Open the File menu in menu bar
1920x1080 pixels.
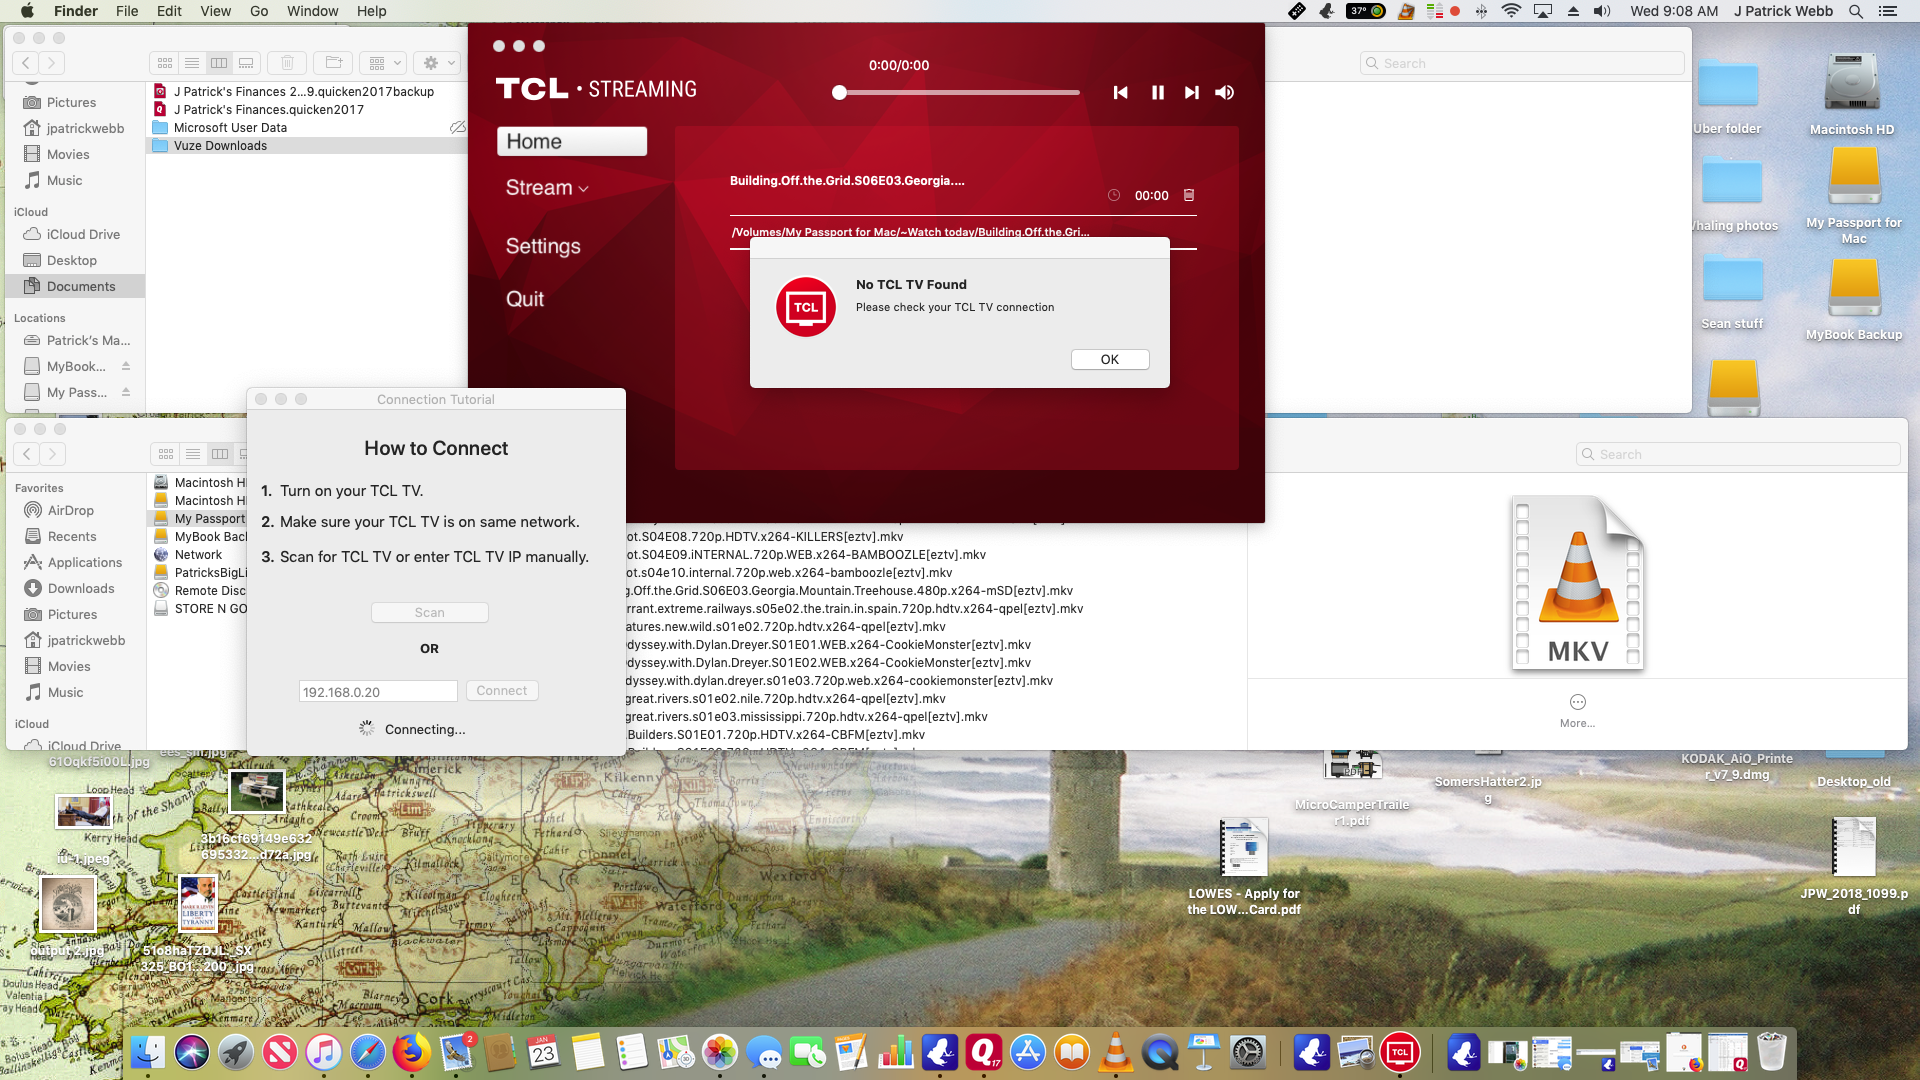(127, 11)
